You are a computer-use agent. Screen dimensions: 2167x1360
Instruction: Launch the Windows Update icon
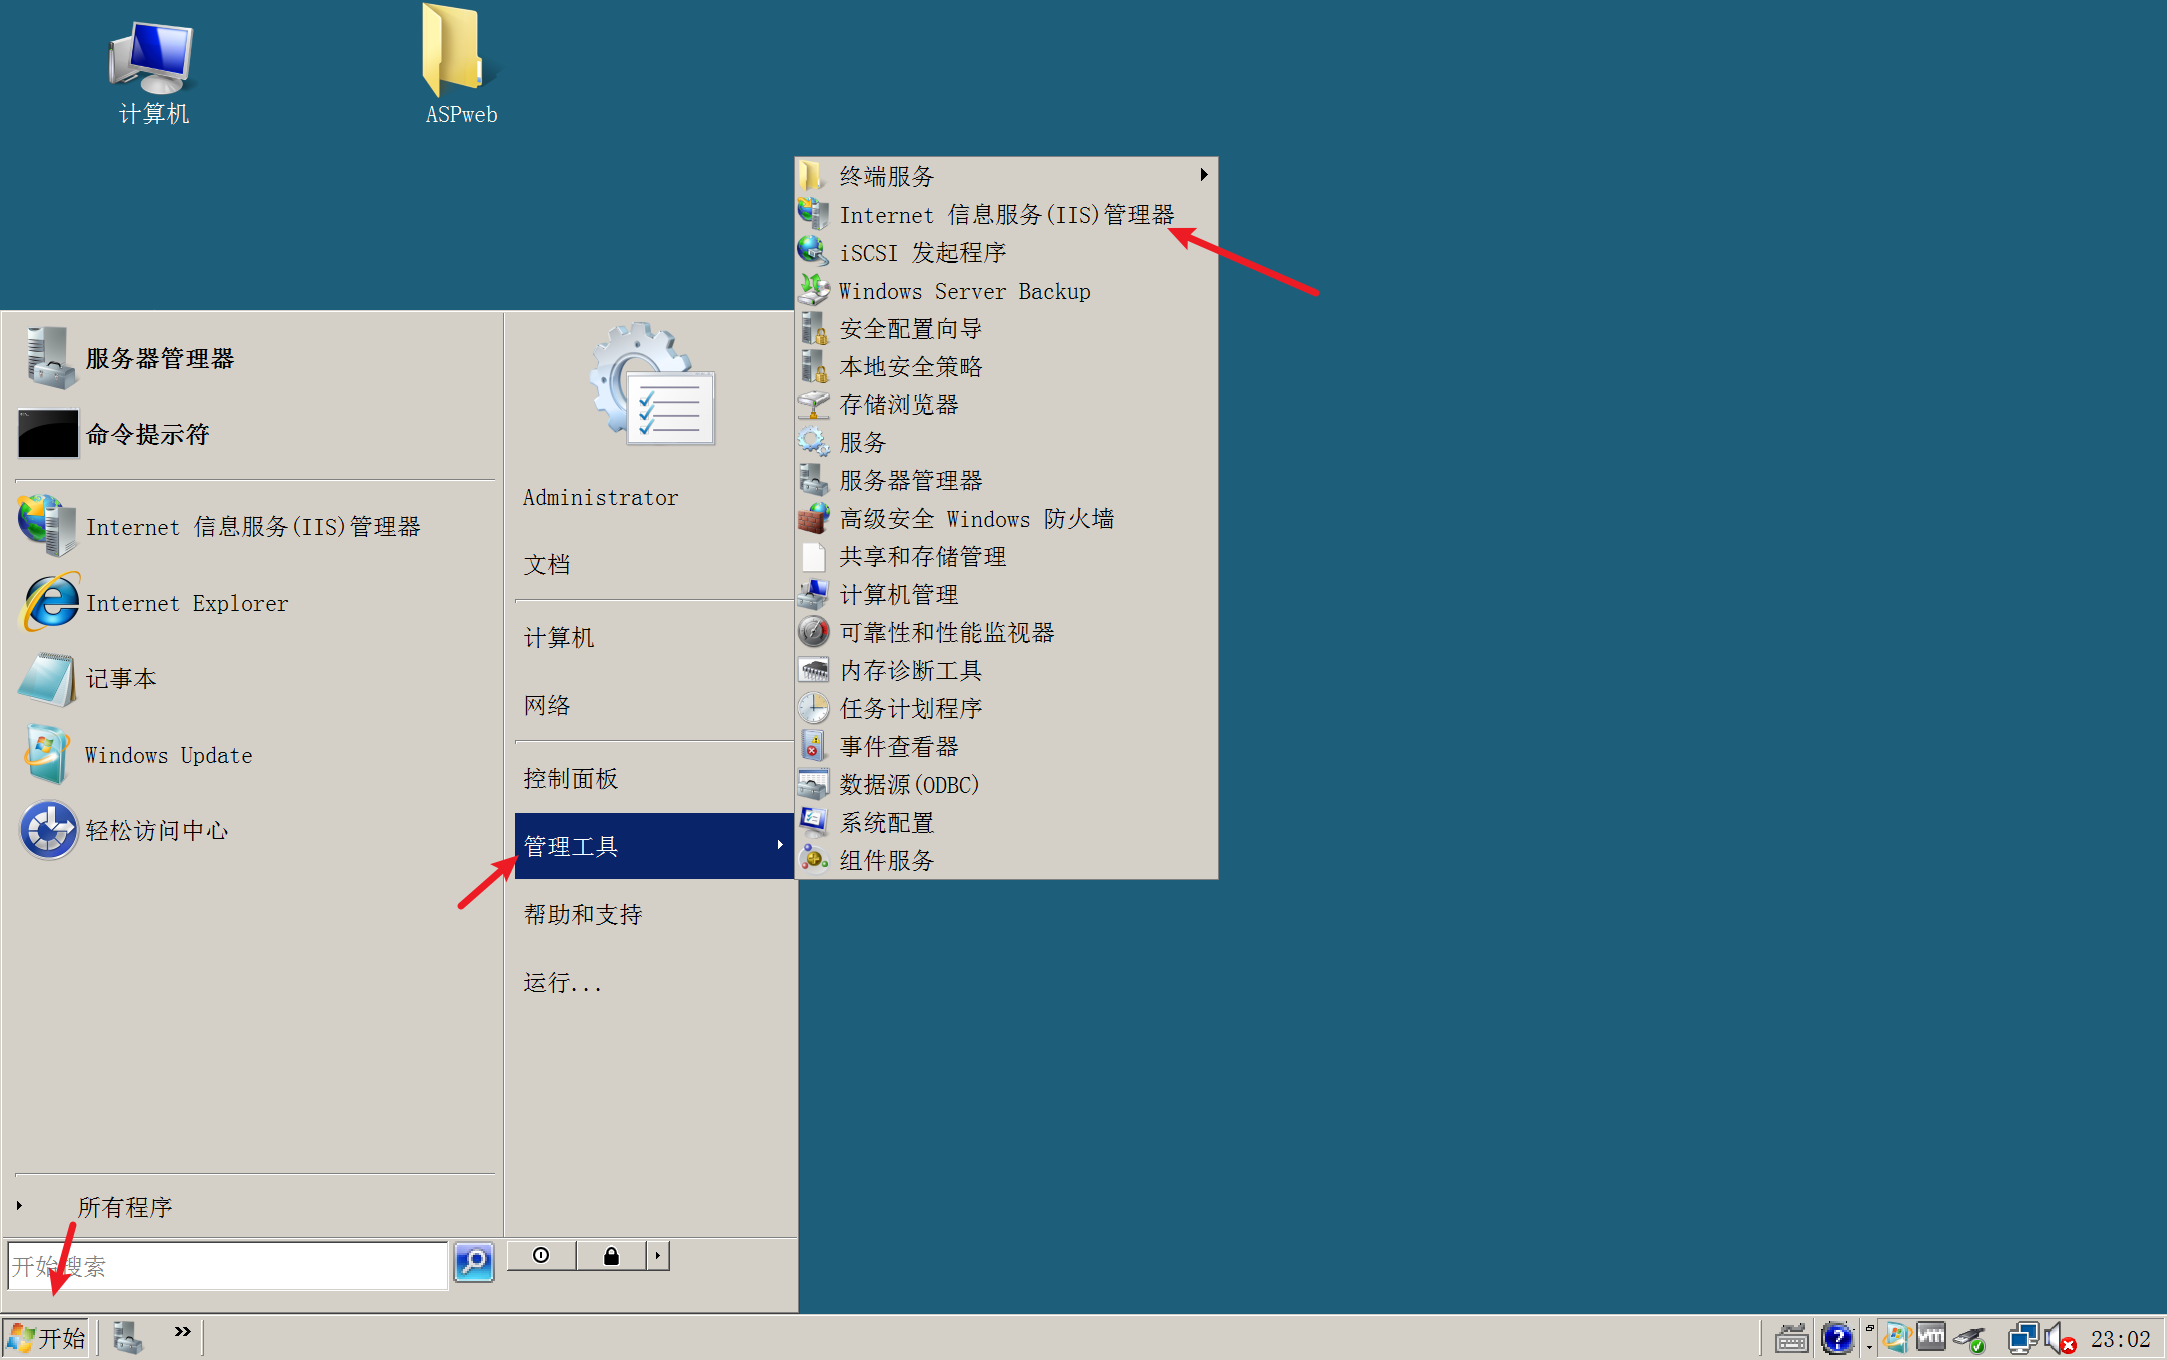tap(48, 755)
